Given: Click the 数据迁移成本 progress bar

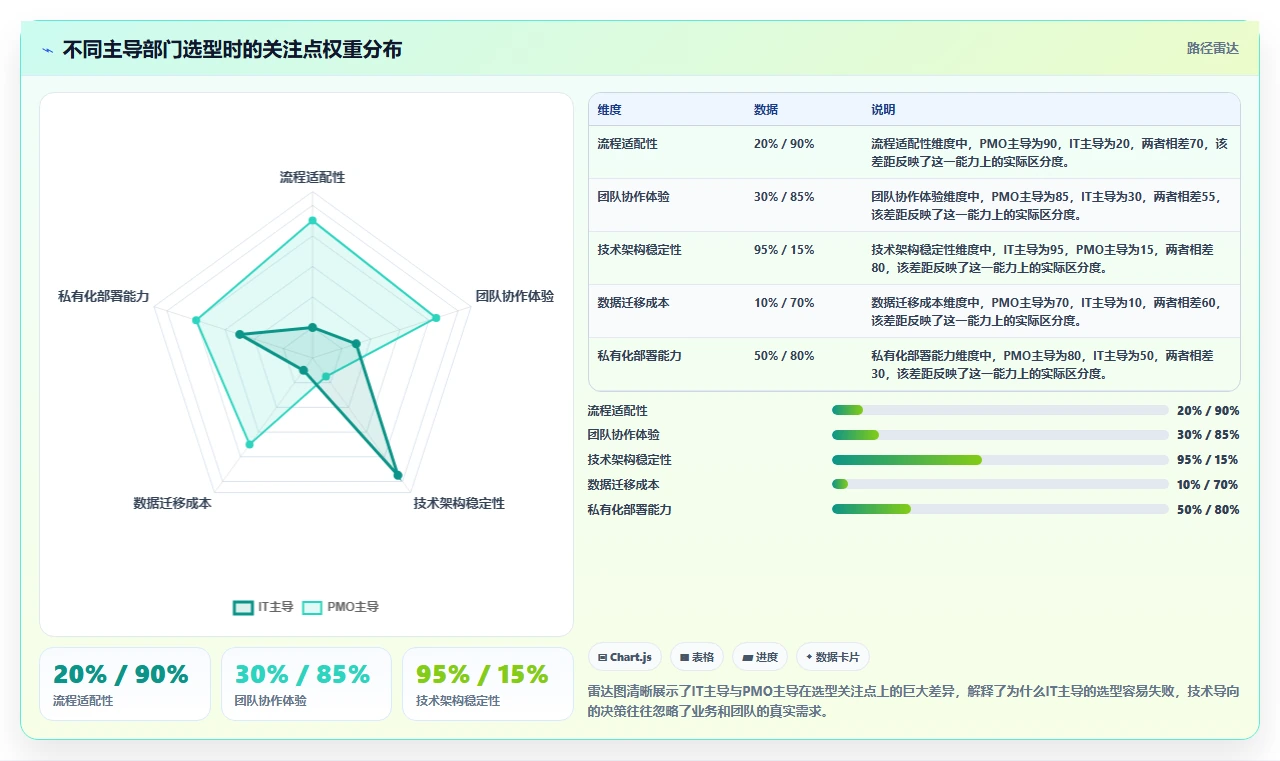Looking at the screenshot, I should point(1000,484).
